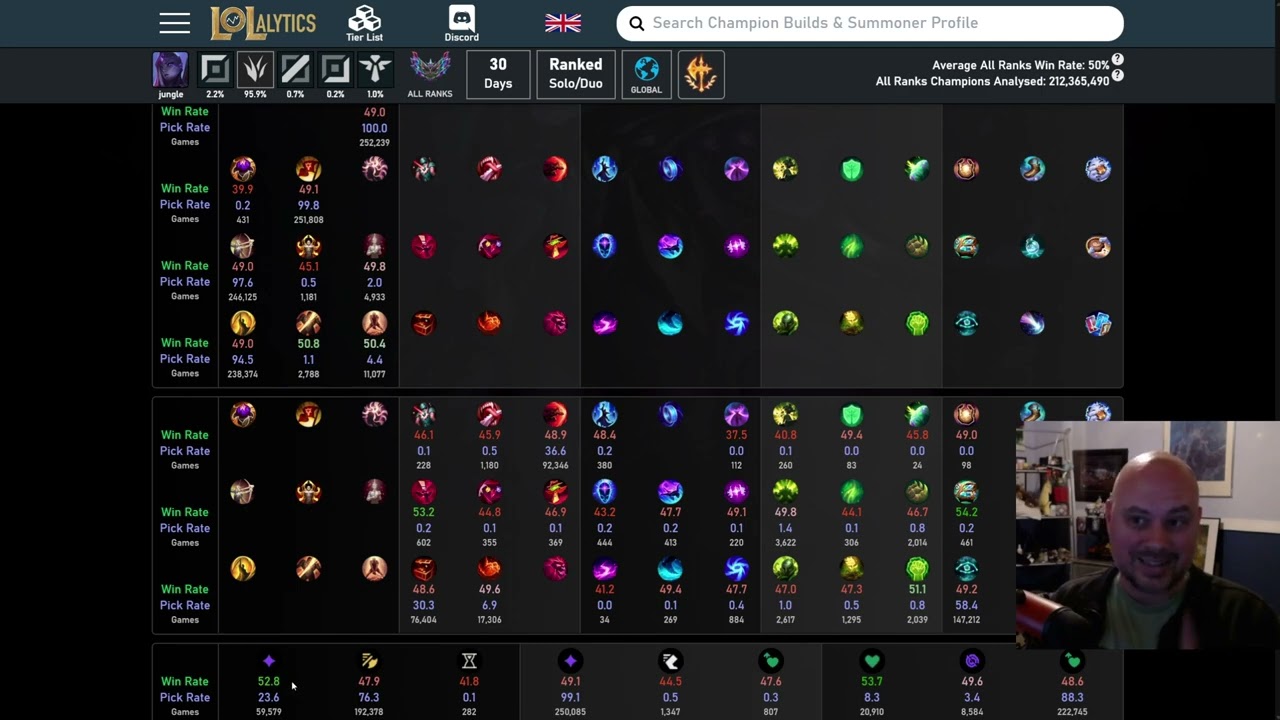Open the GLOBAL region selector
1280x720 pixels.
[646, 74]
